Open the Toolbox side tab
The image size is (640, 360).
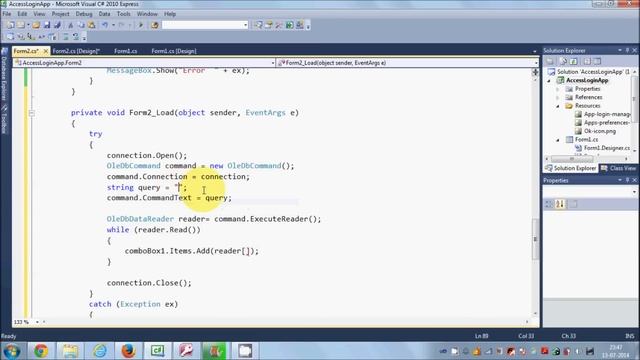tap(4, 119)
